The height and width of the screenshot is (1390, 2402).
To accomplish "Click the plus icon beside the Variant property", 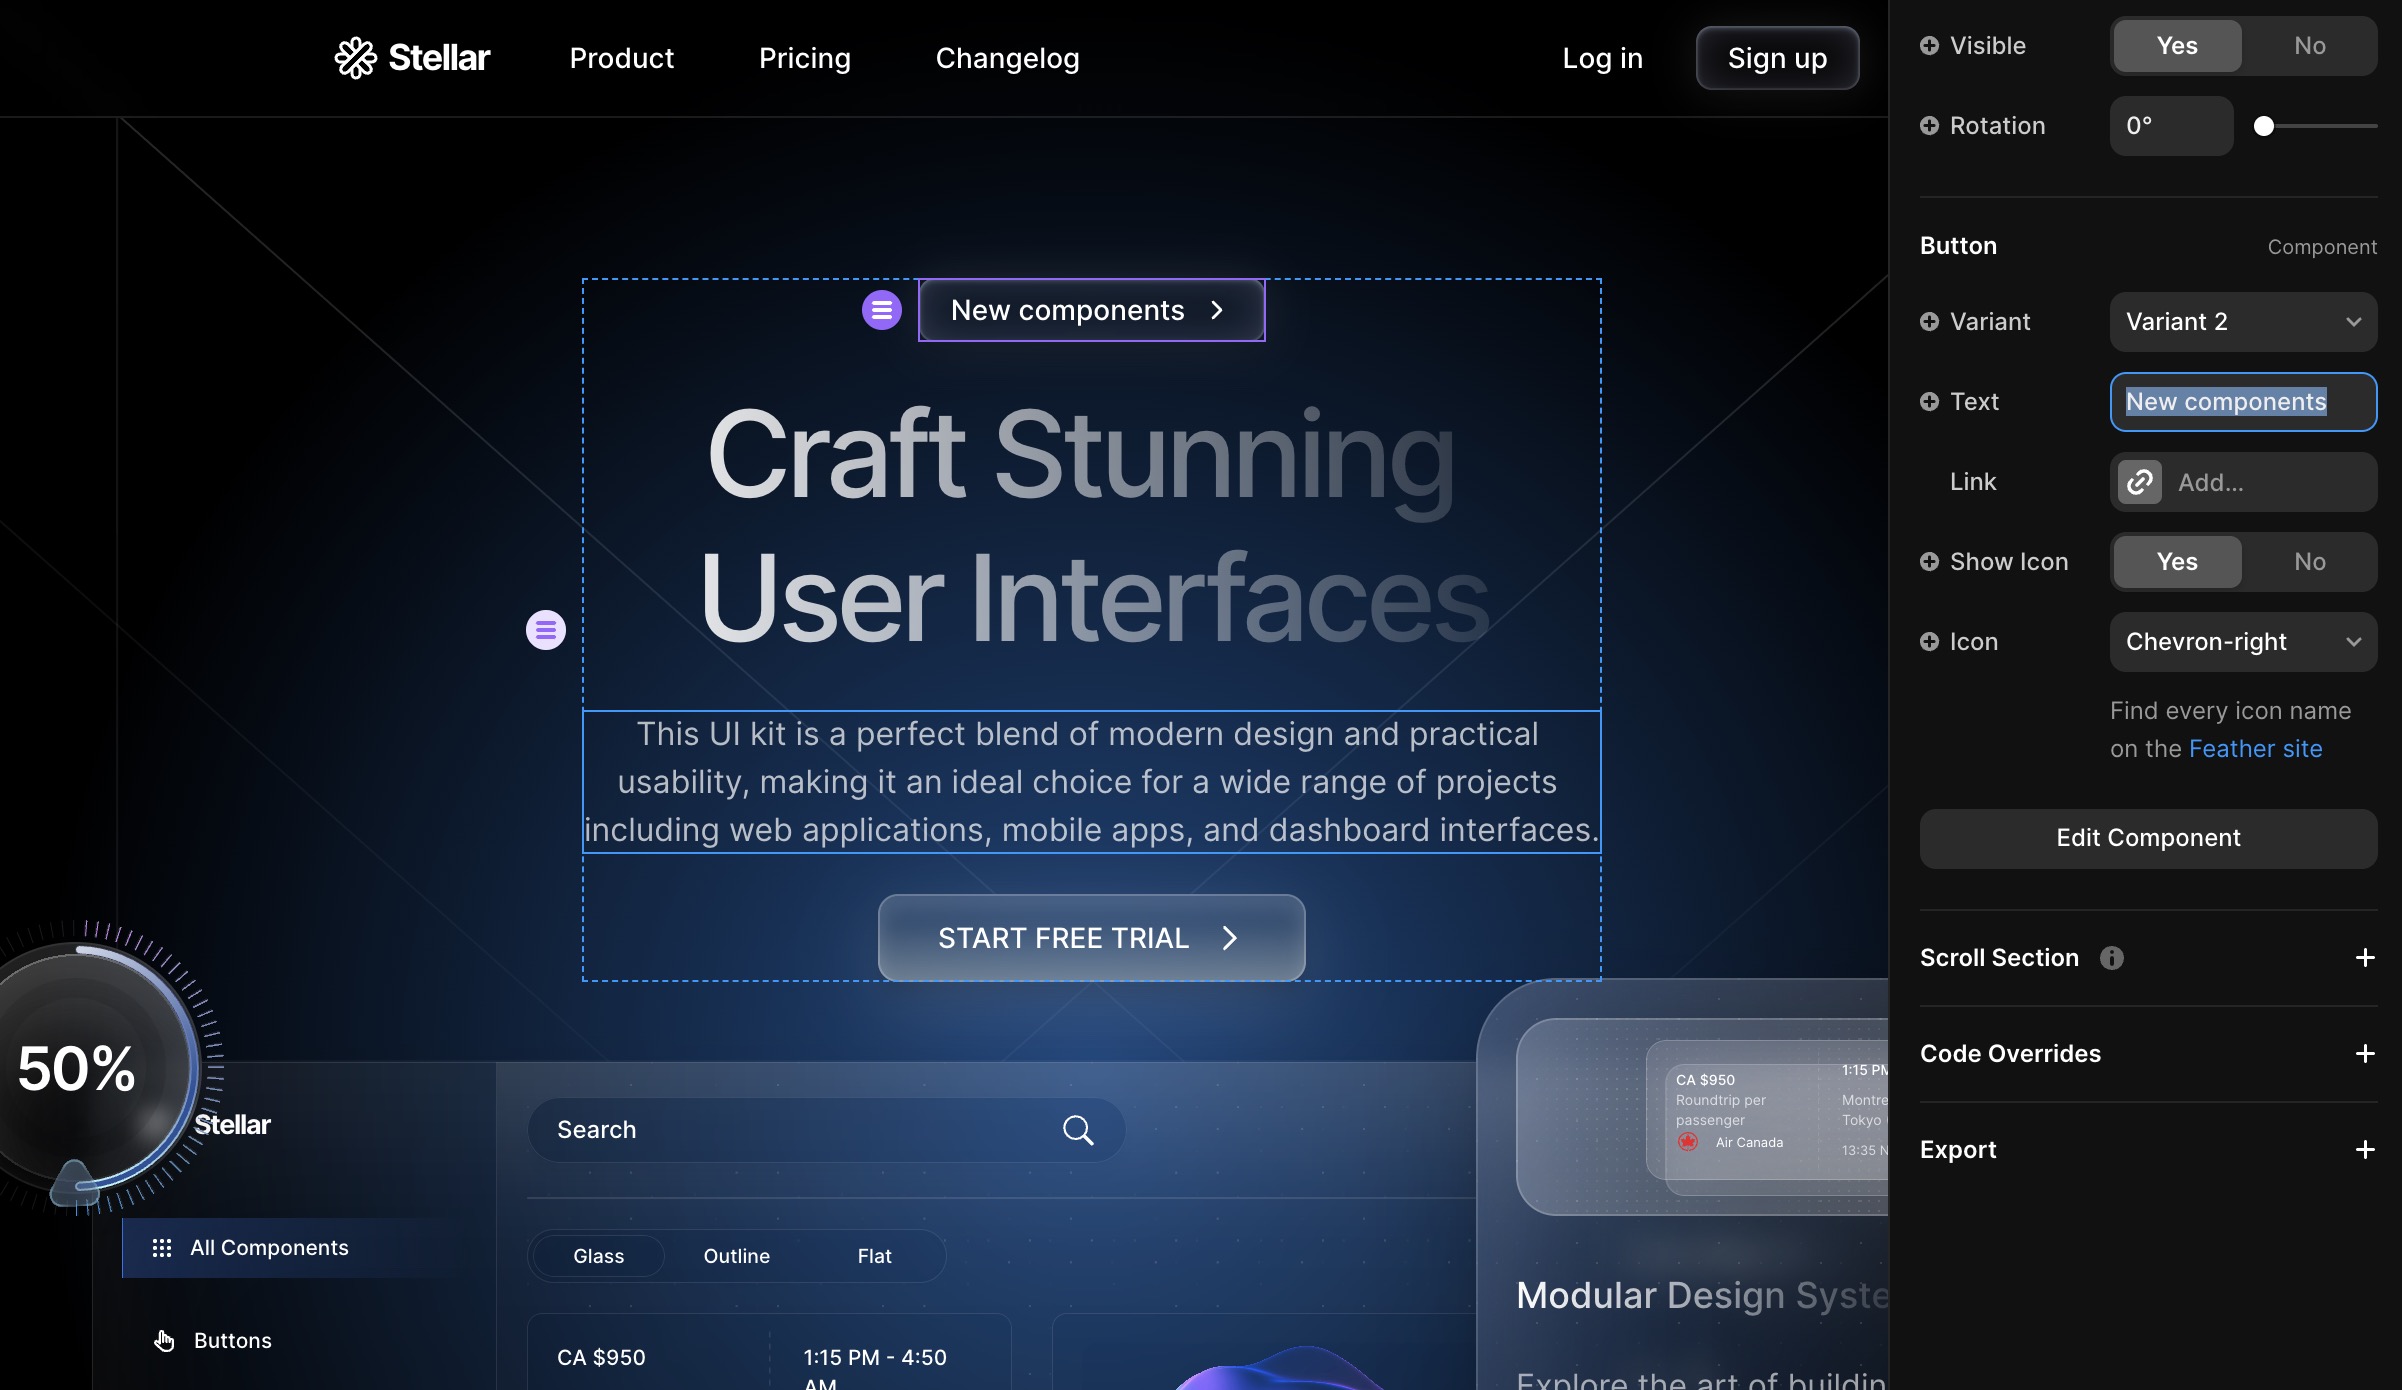I will click(x=1929, y=322).
